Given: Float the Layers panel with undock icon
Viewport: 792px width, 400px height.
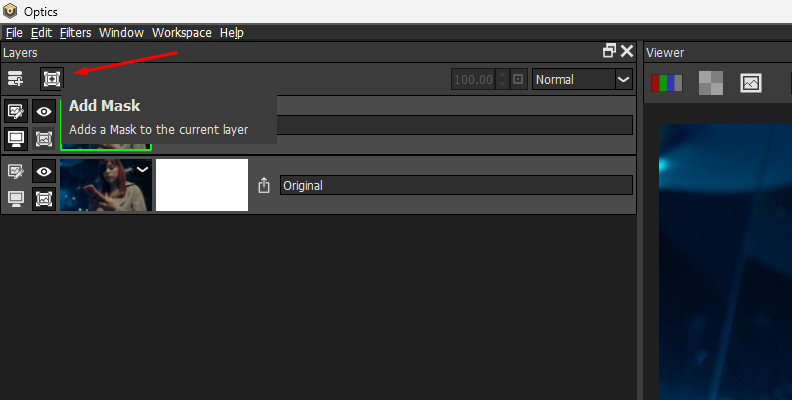Looking at the screenshot, I should click(x=609, y=51).
